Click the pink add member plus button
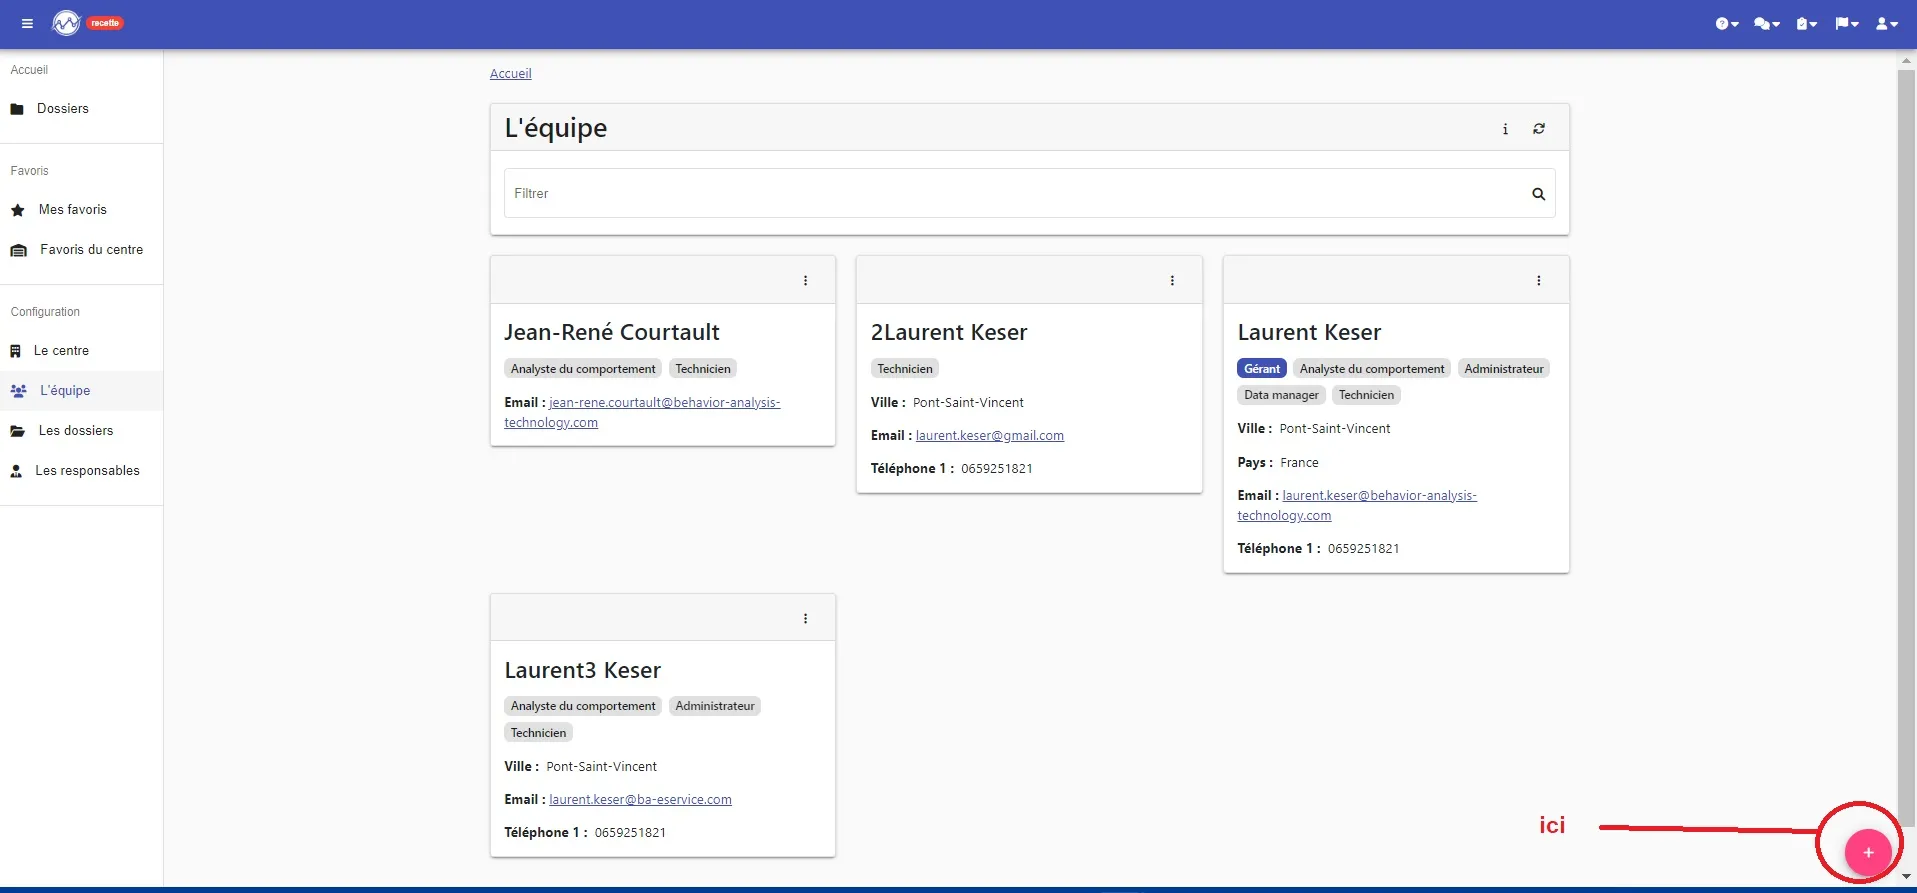The width and height of the screenshot is (1917, 893). click(1867, 852)
